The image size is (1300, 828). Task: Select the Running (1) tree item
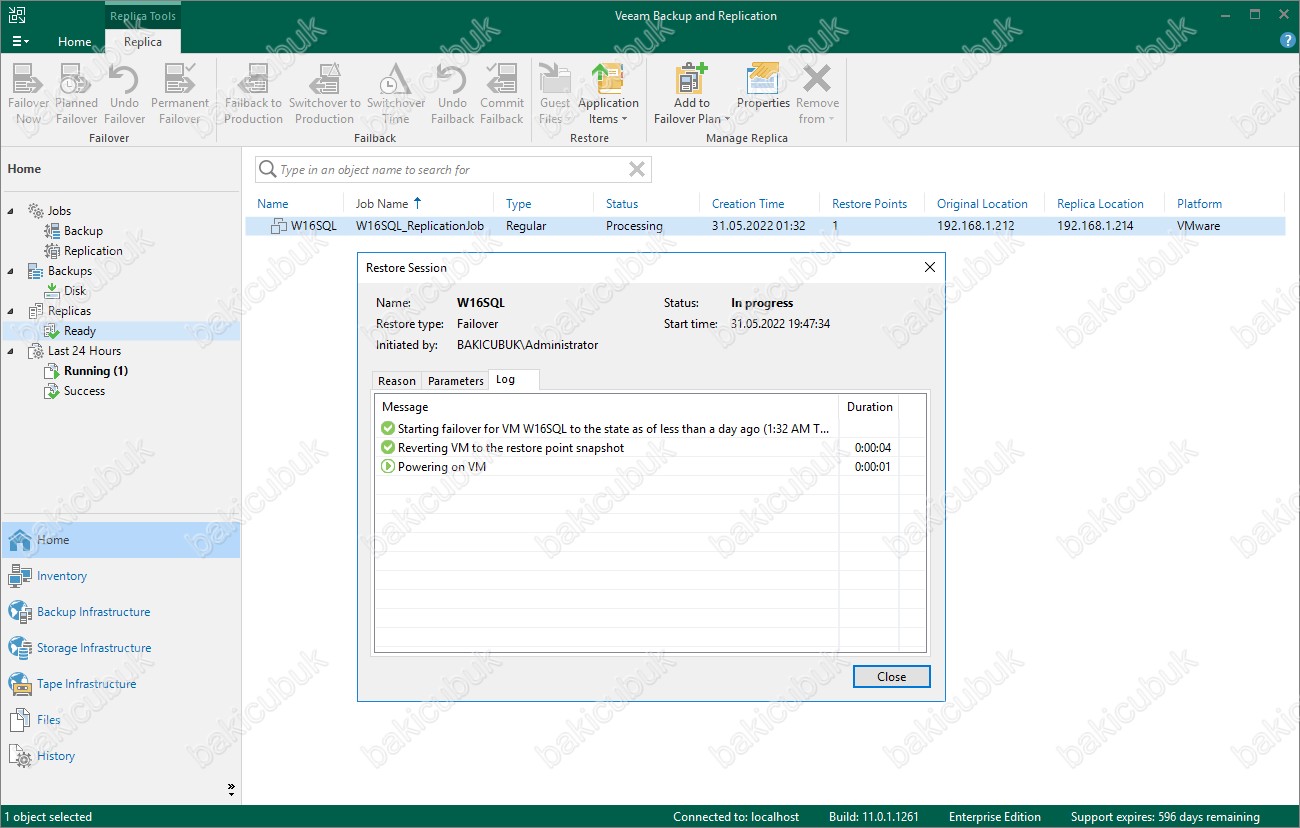pyautogui.click(x=95, y=371)
